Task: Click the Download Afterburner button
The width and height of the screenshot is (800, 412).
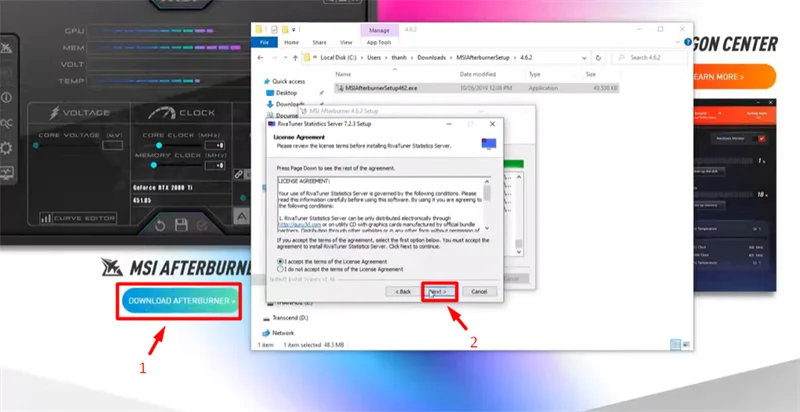Action: pos(181,301)
